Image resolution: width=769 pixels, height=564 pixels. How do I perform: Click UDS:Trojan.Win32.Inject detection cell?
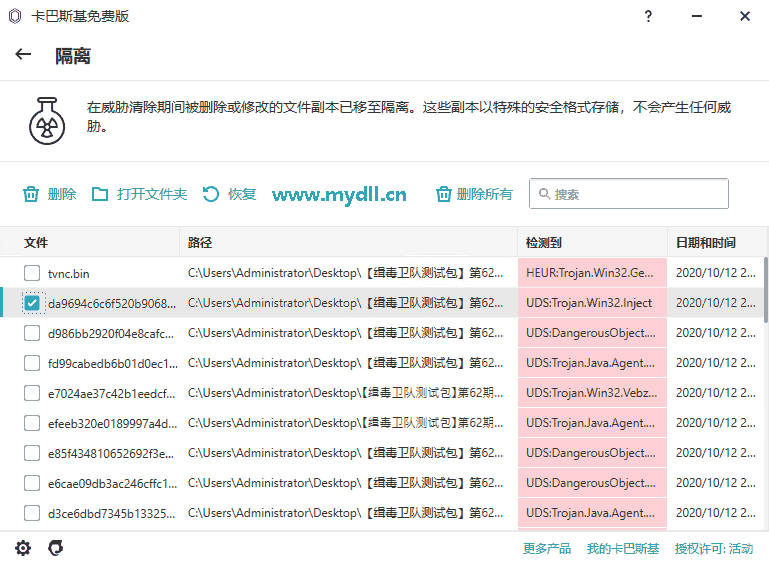click(592, 303)
